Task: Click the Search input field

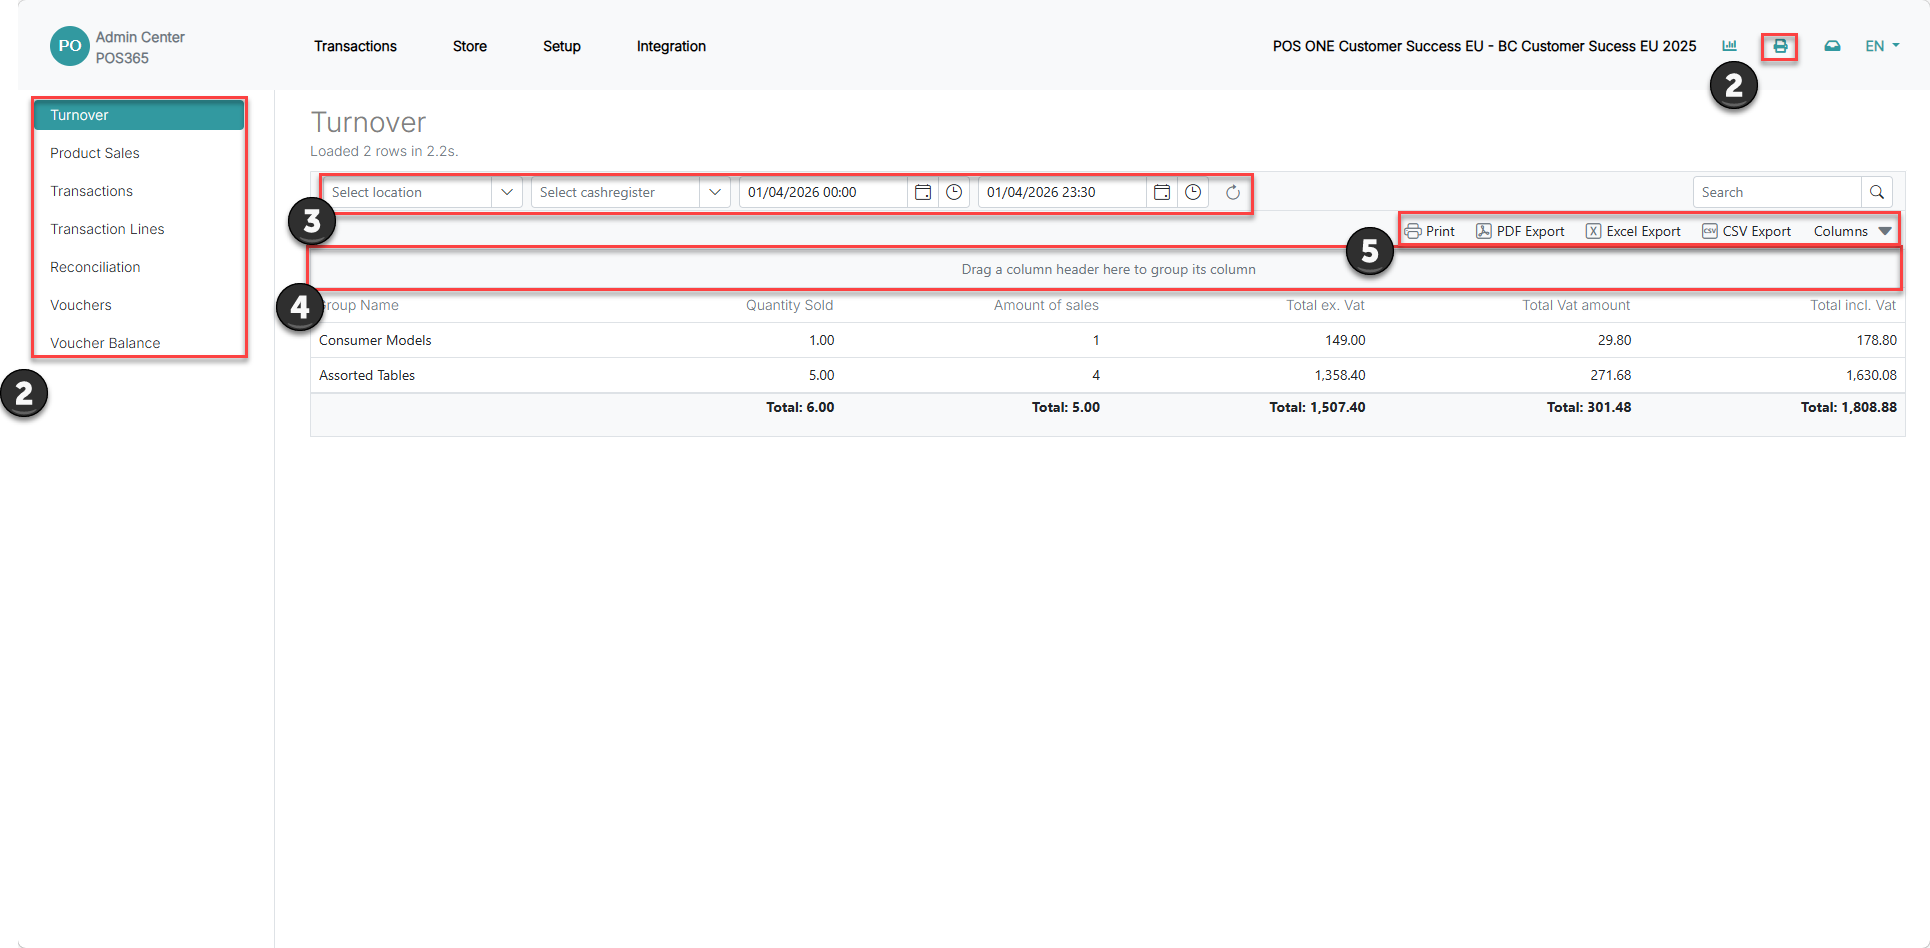Action: (1777, 192)
